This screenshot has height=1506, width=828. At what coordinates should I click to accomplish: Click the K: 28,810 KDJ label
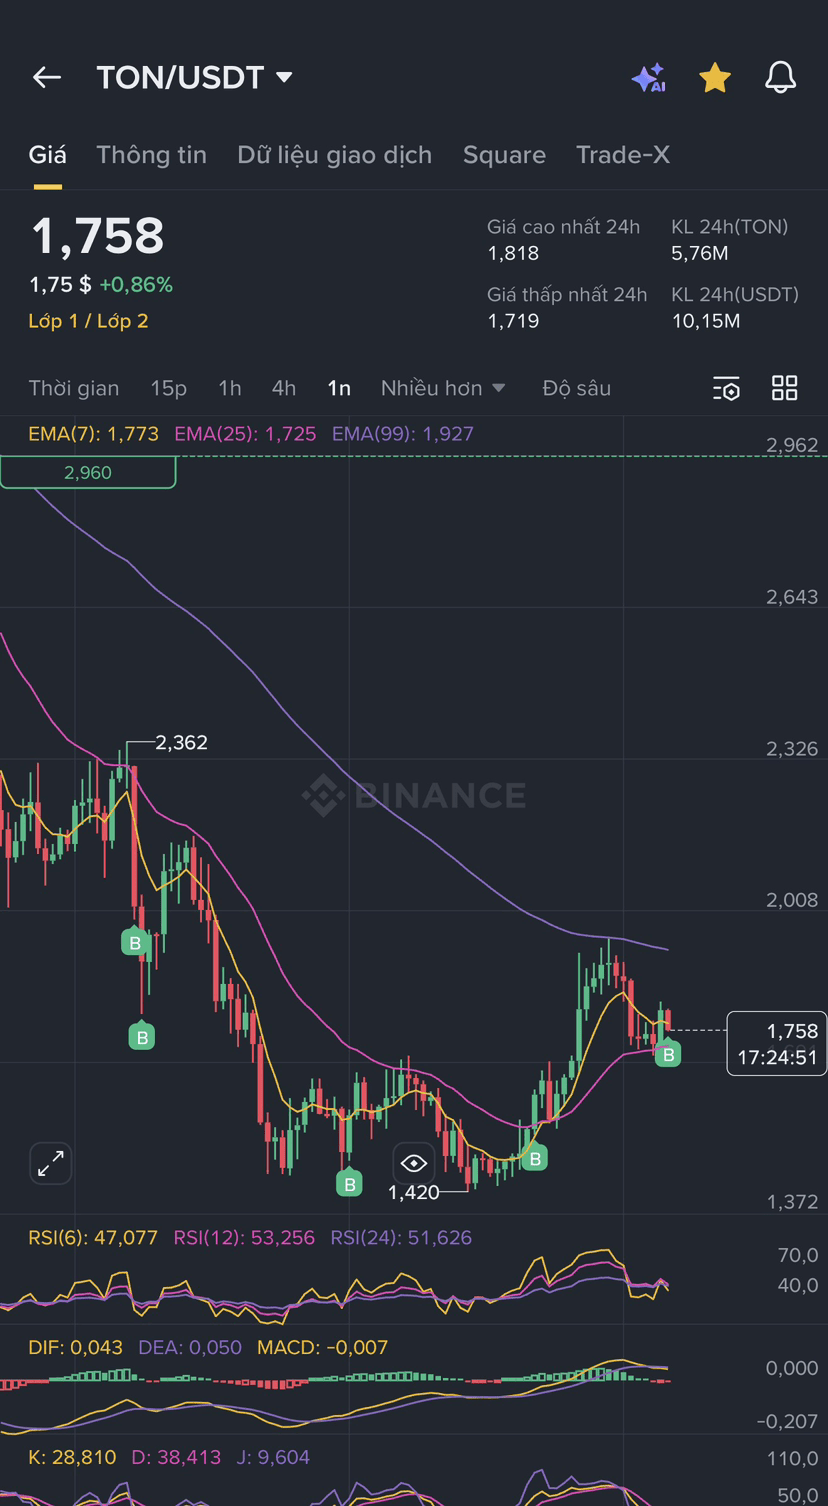click(72, 1458)
